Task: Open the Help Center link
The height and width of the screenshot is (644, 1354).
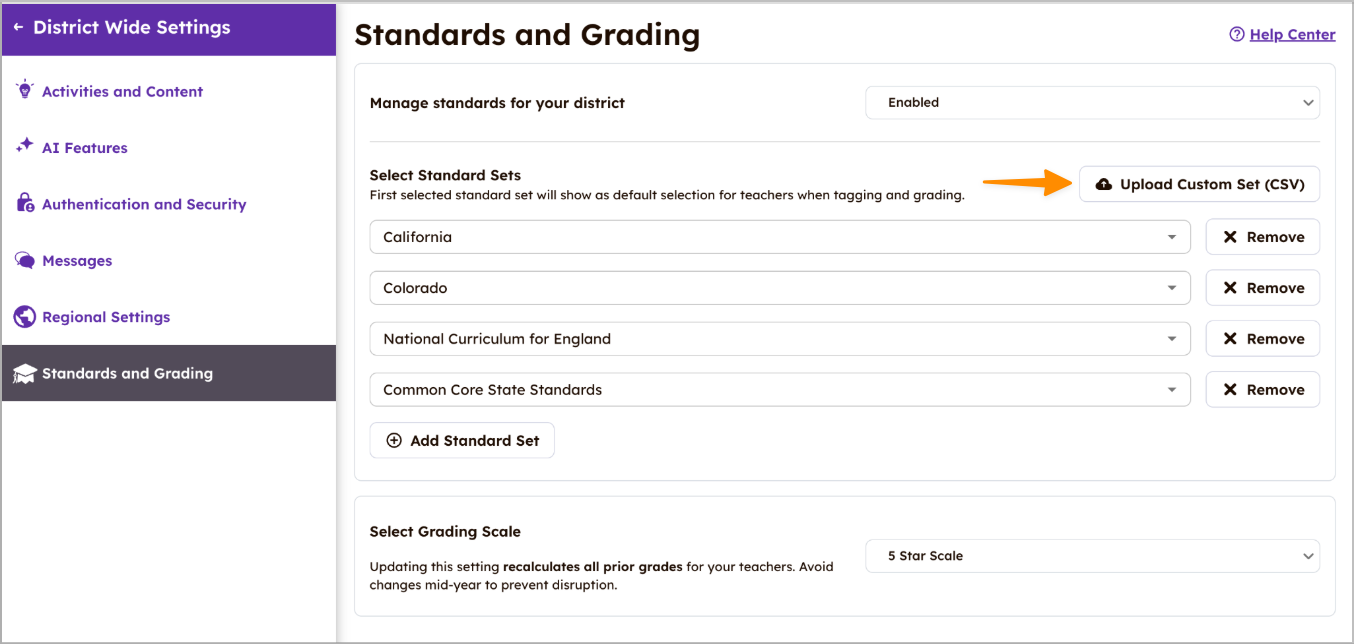Action: (x=1292, y=35)
